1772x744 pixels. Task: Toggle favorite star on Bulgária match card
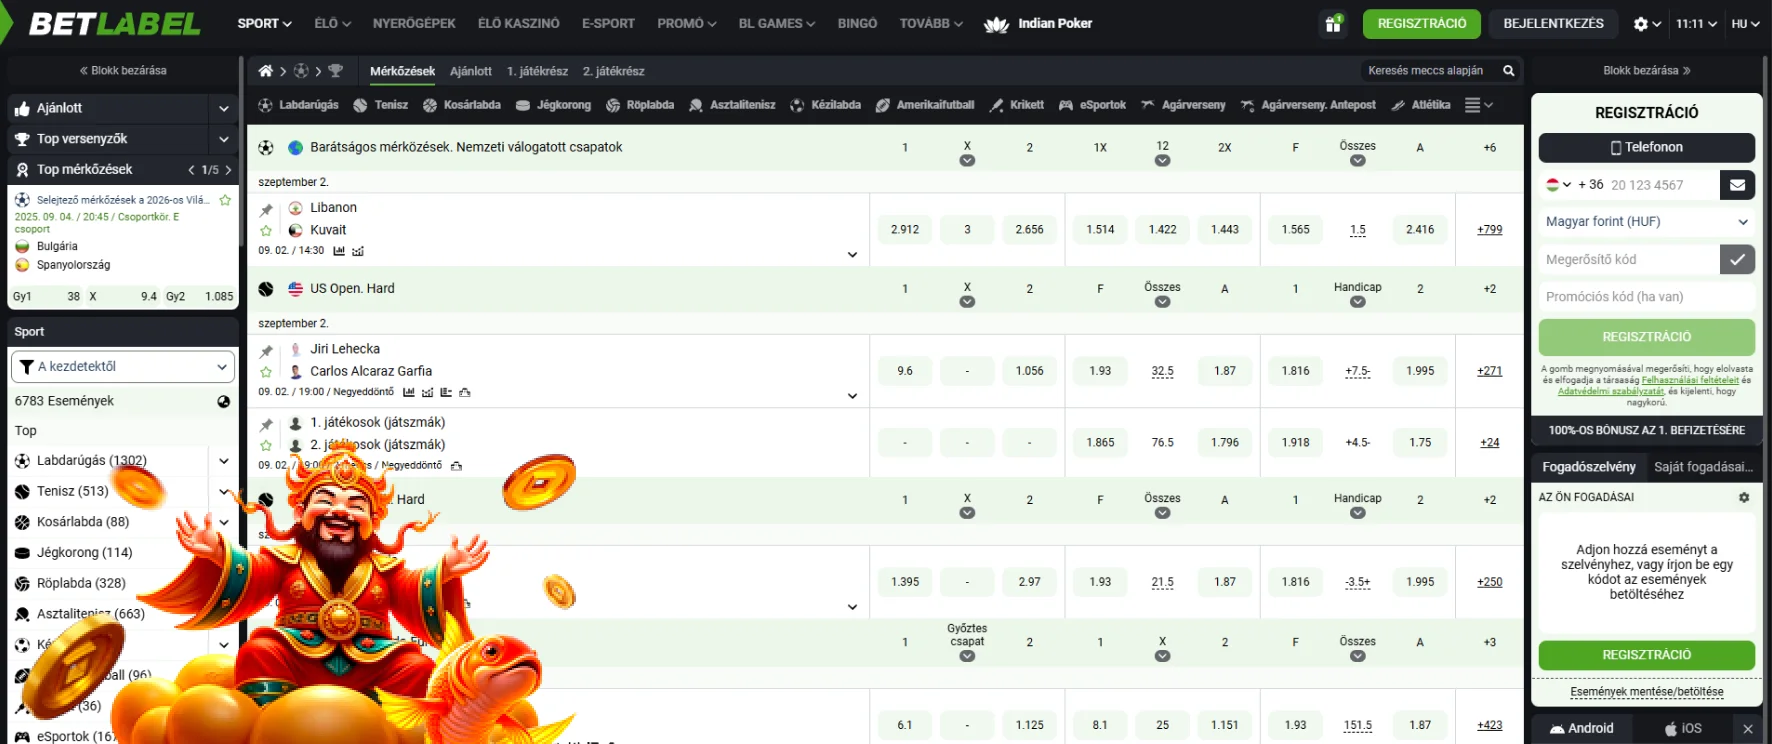coord(225,200)
